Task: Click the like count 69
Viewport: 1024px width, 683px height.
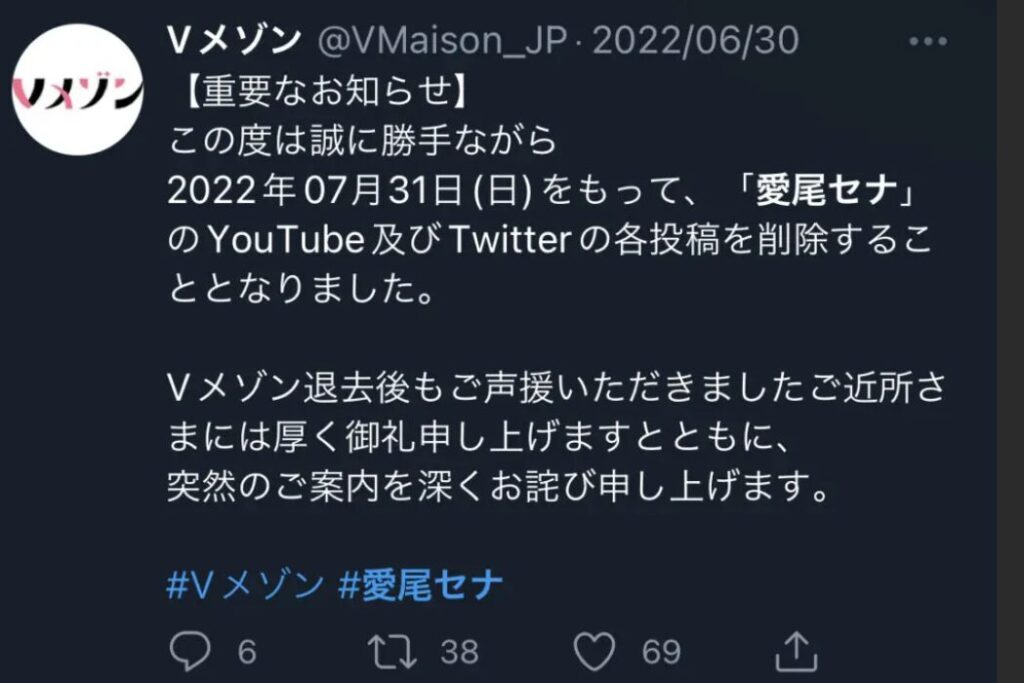Action: coord(661,652)
